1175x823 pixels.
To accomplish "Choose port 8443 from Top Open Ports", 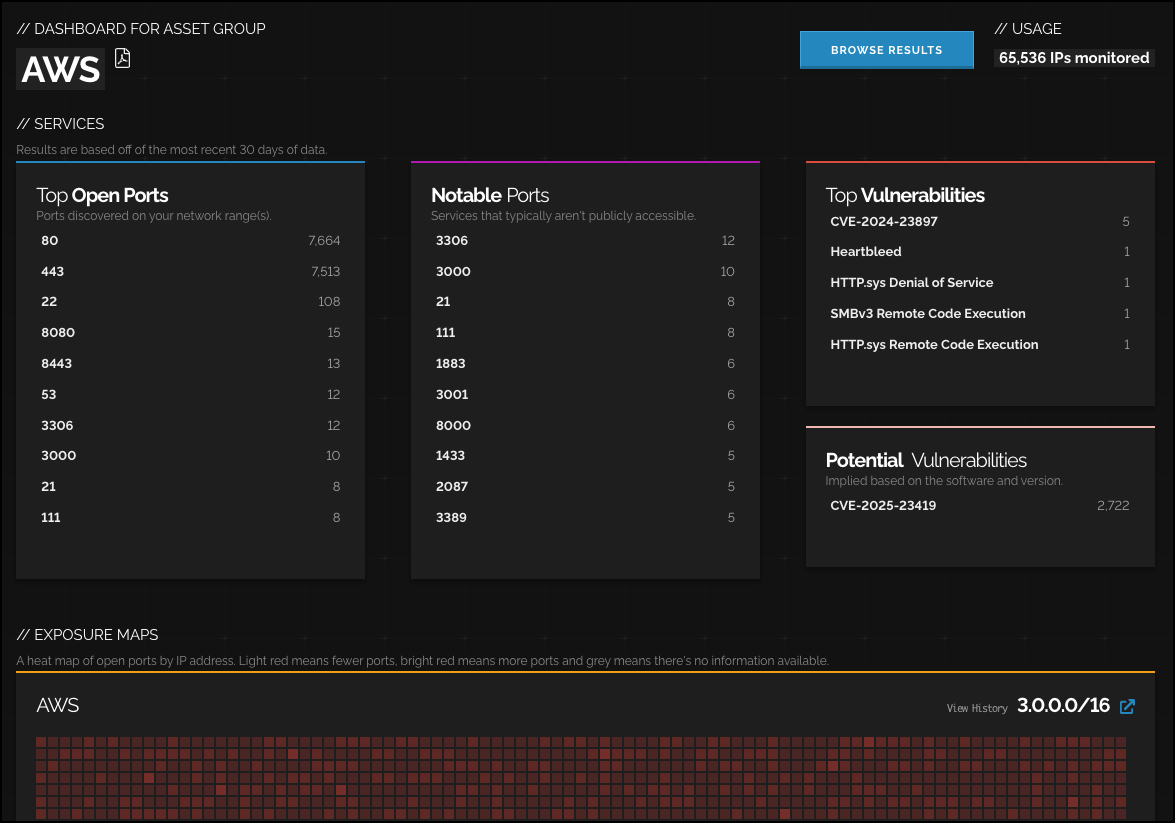I will (x=57, y=364).
